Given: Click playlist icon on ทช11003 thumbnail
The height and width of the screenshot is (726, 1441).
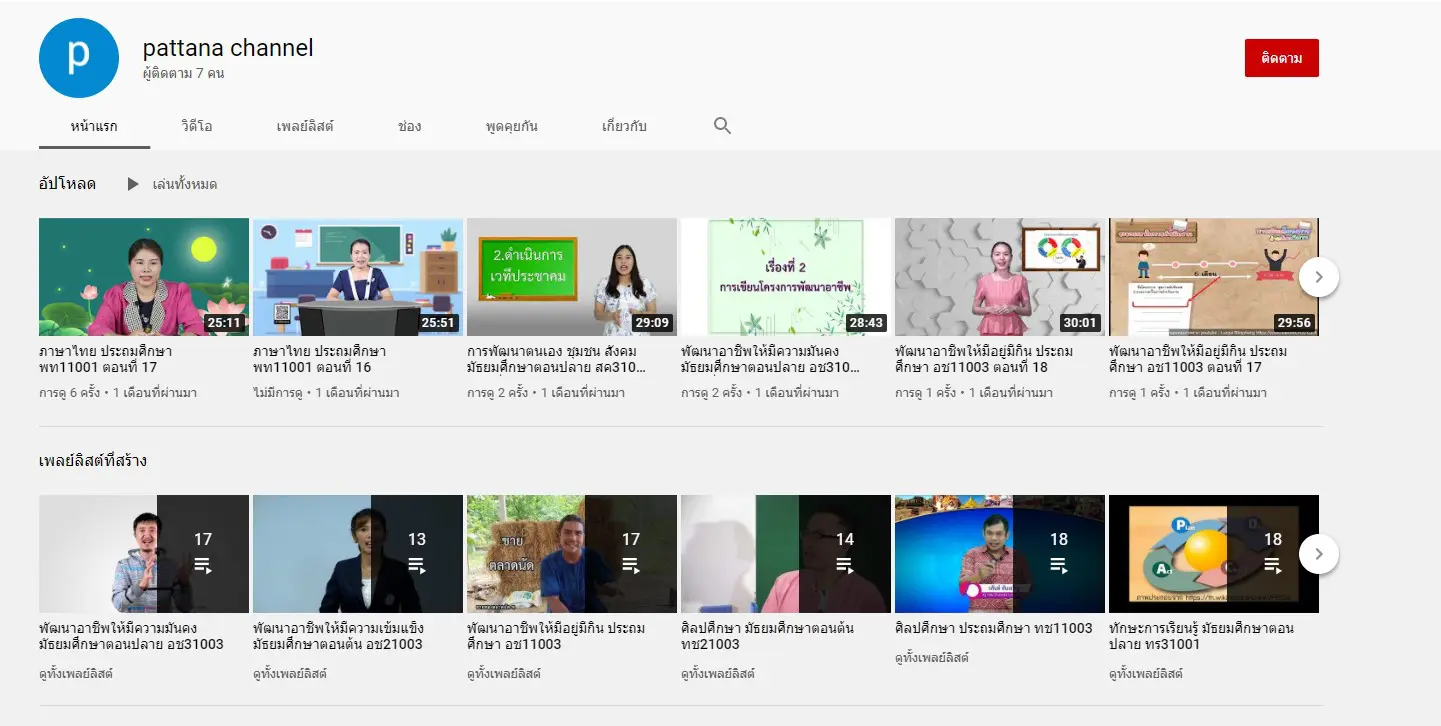Looking at the screenshot, I should (1059, 566).
